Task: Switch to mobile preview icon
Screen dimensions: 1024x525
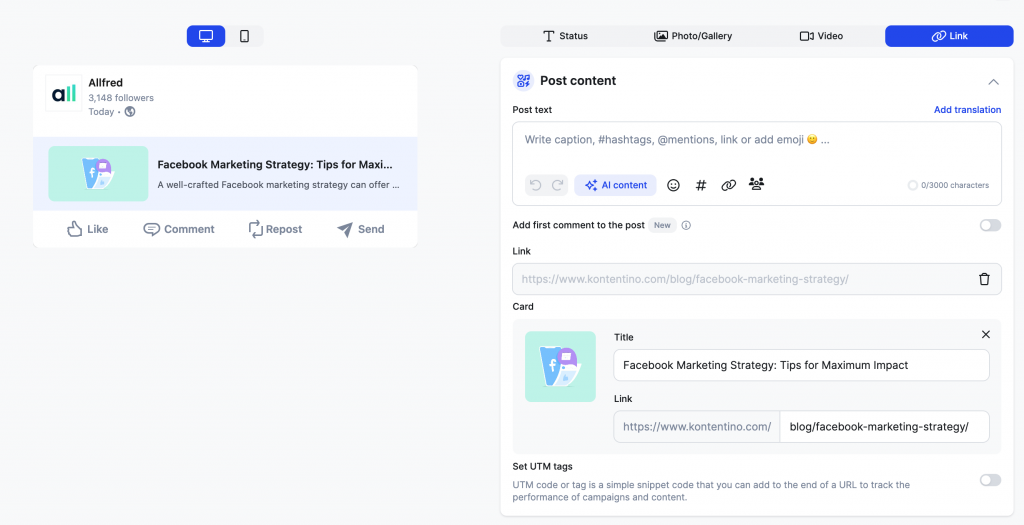Action: (245, 36)
